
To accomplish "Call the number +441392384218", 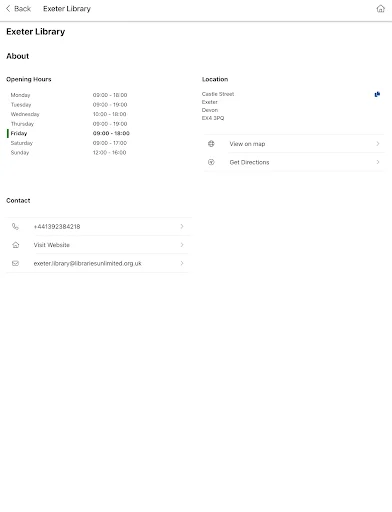I will (99, 227).
